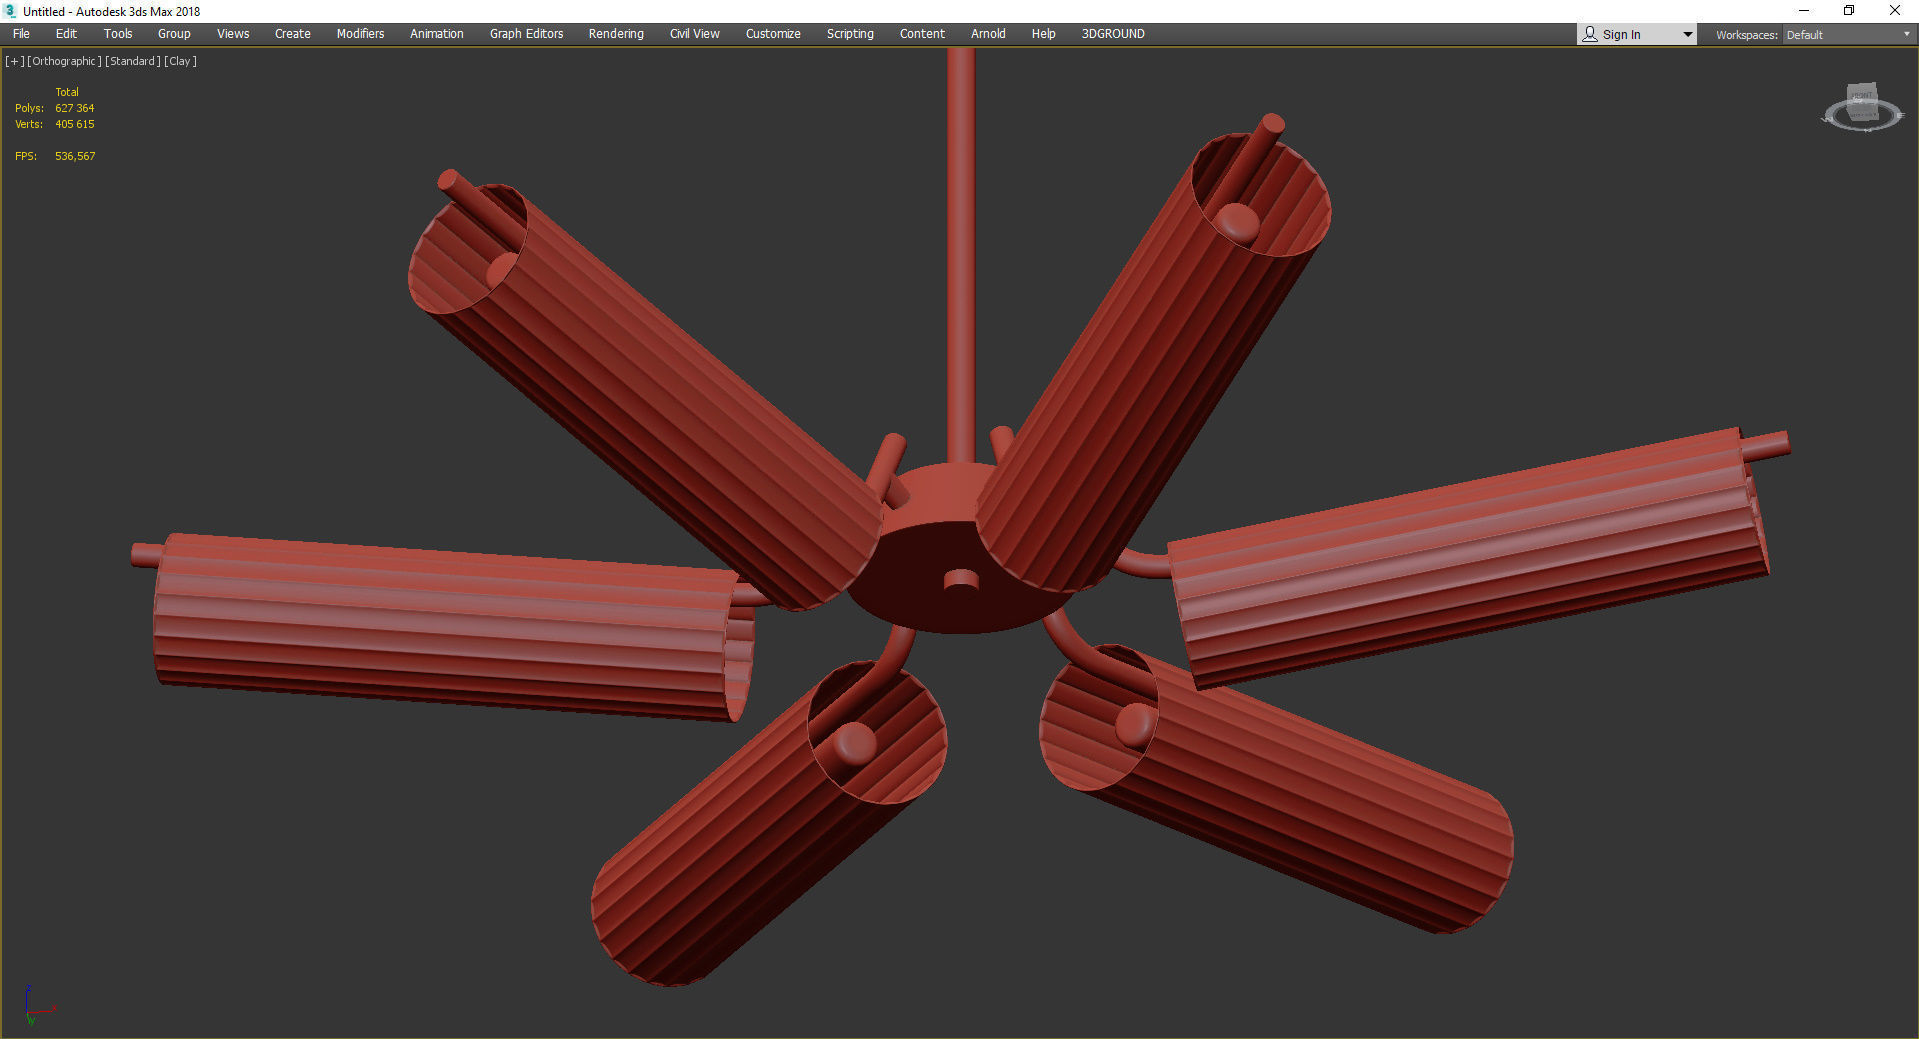This screenshot has width=1919, height=1039.
Task: Click the FPS value '536,567'
Action: [x=75, y=156]
